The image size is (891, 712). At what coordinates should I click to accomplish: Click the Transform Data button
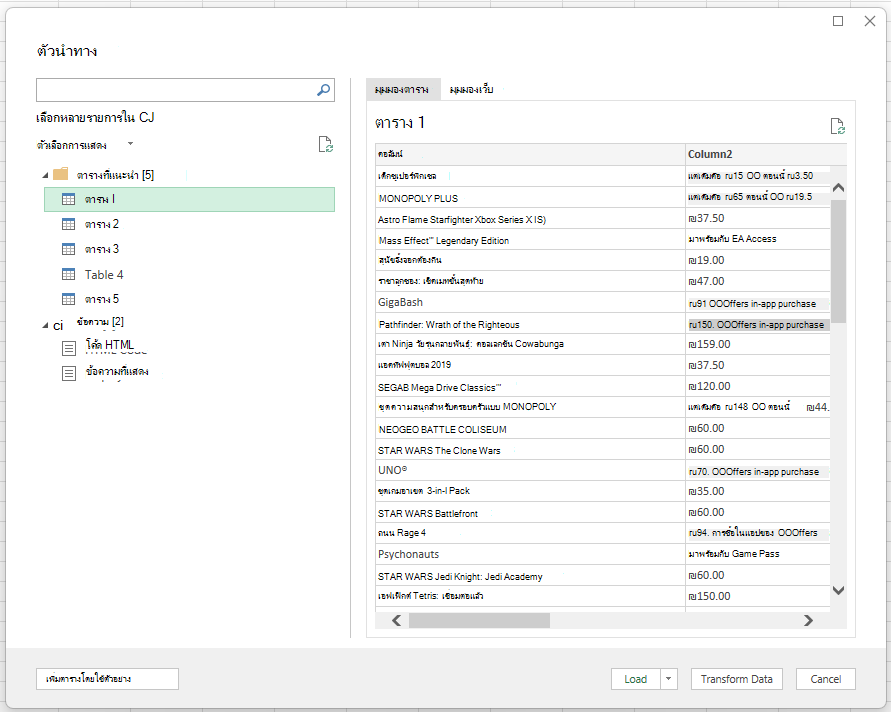(736, 679)
